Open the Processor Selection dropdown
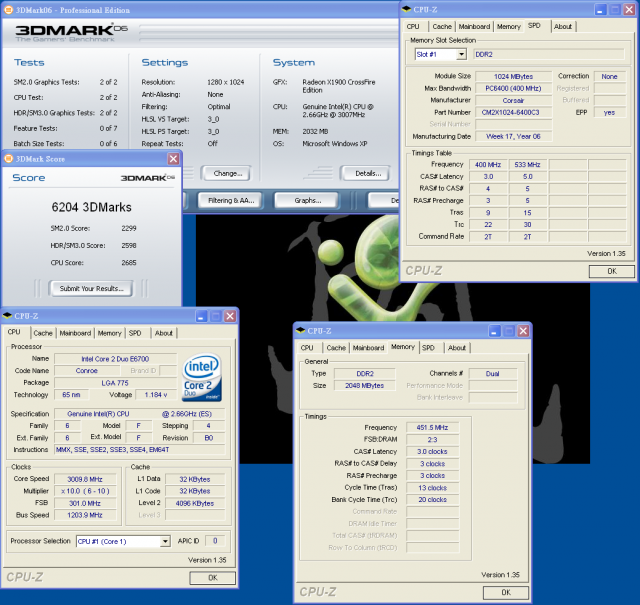 tap(164, 541)
